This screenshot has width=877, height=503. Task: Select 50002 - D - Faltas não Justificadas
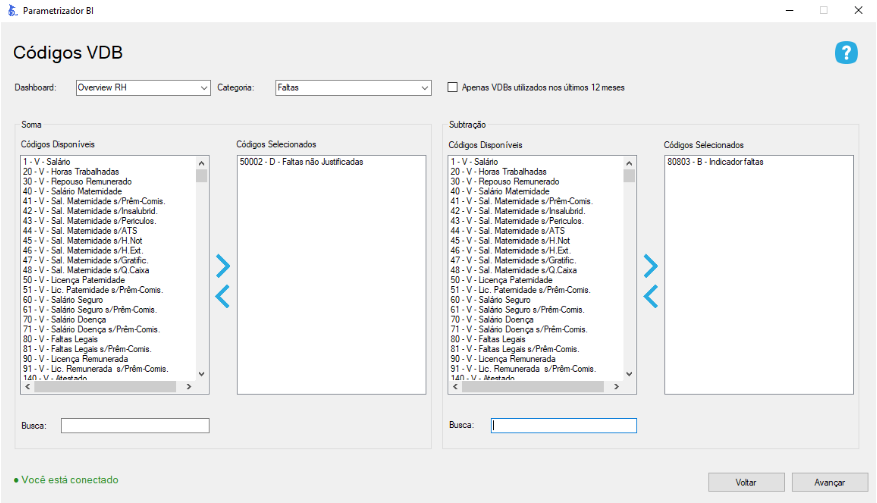click(x=301, y=162)
